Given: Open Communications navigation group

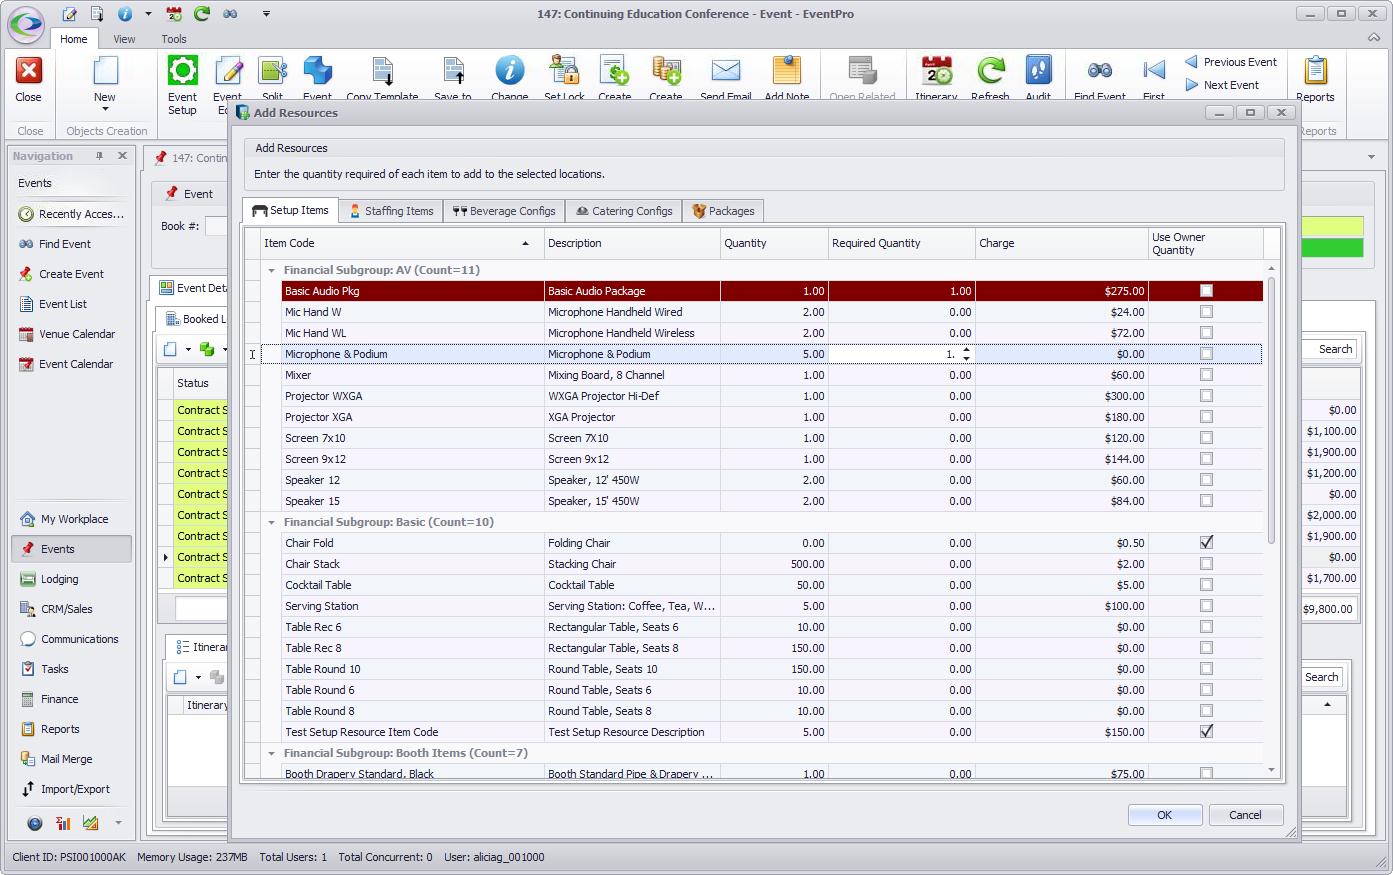Looking at the screenshot, I should 72,639.
